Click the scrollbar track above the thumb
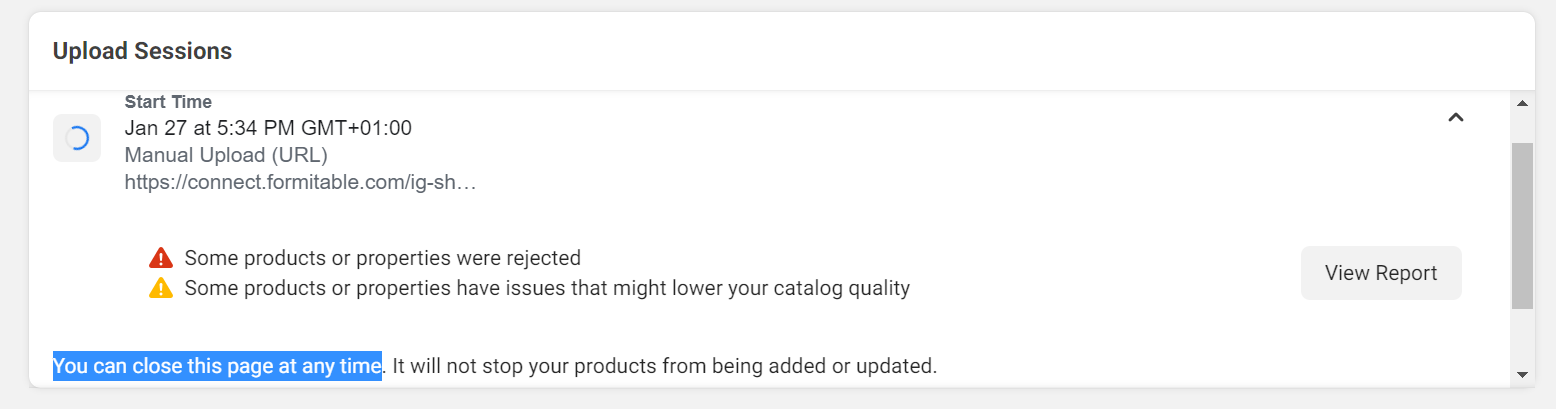The image size is (1556, 409). pyautogui.click(x=1522, y=125)
